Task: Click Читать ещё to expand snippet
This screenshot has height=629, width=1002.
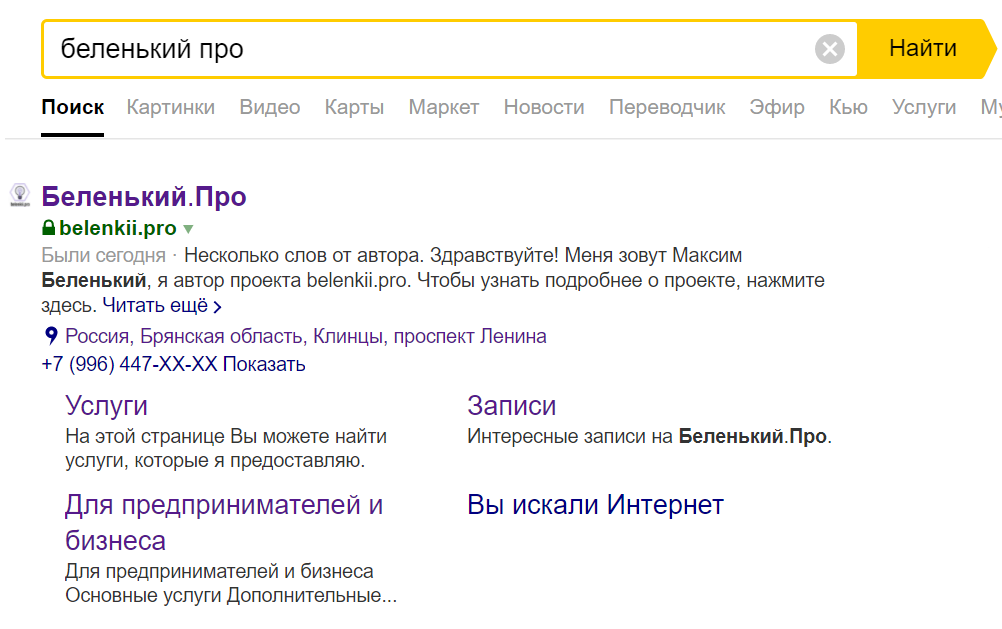Action: click(162, 306)
